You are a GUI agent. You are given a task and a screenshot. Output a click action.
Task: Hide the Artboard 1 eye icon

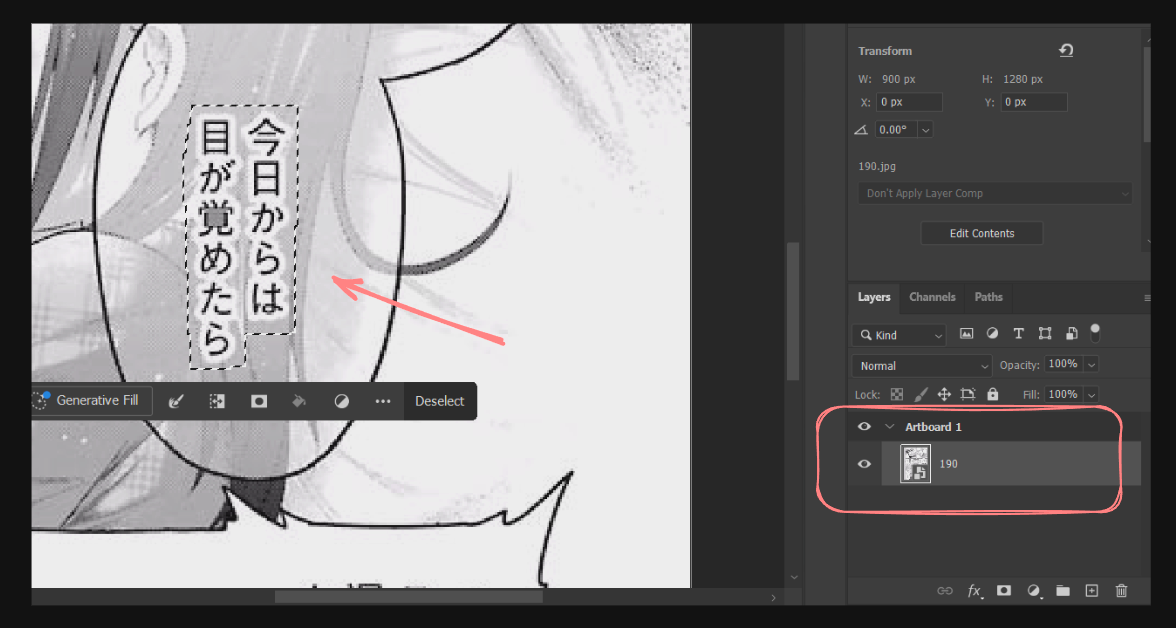pos(864,426)
